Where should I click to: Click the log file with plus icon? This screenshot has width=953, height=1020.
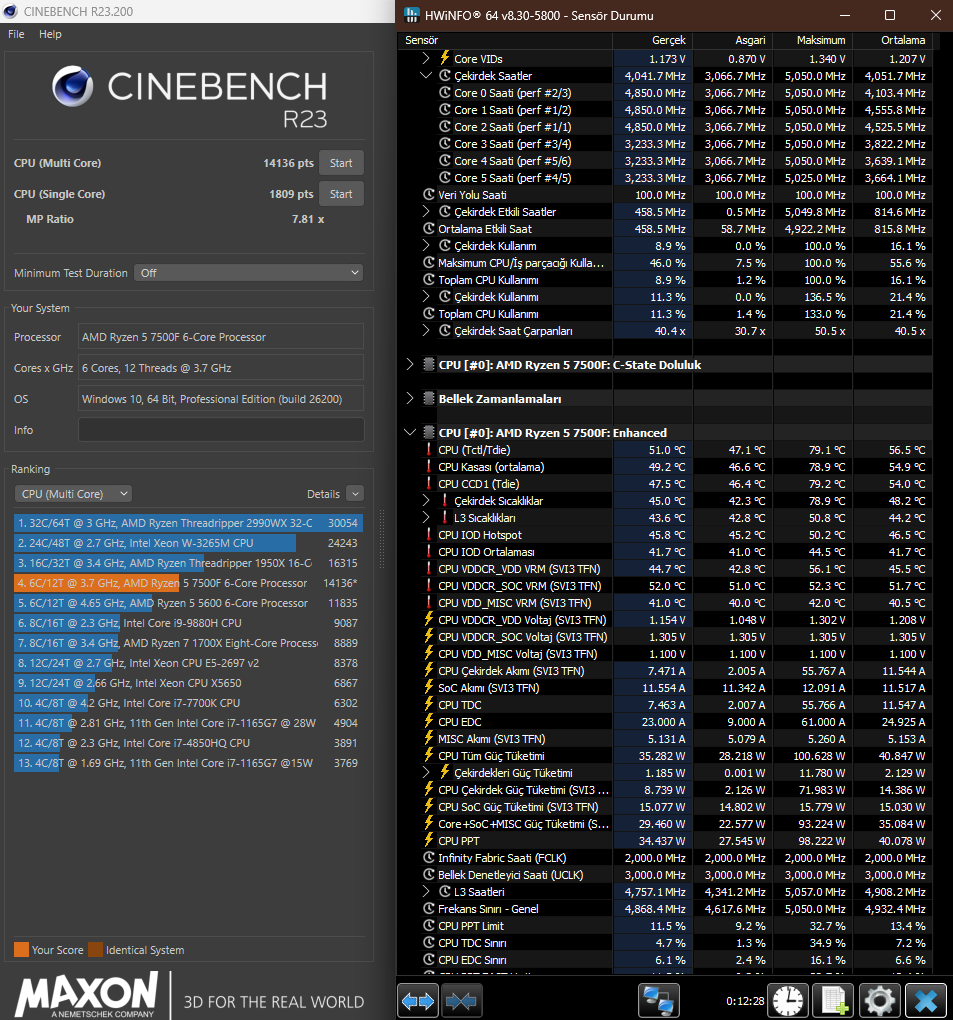point(835,1000)
